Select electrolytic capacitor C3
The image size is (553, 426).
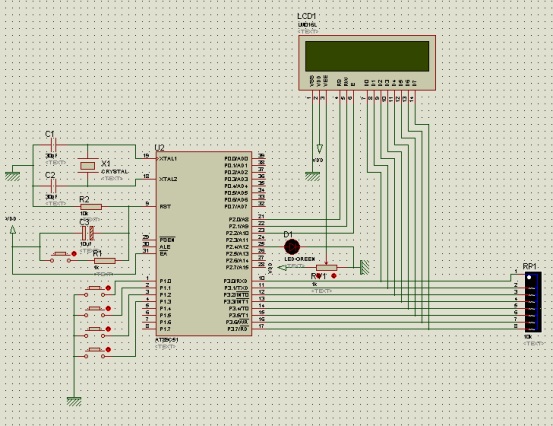coord(87,233)
